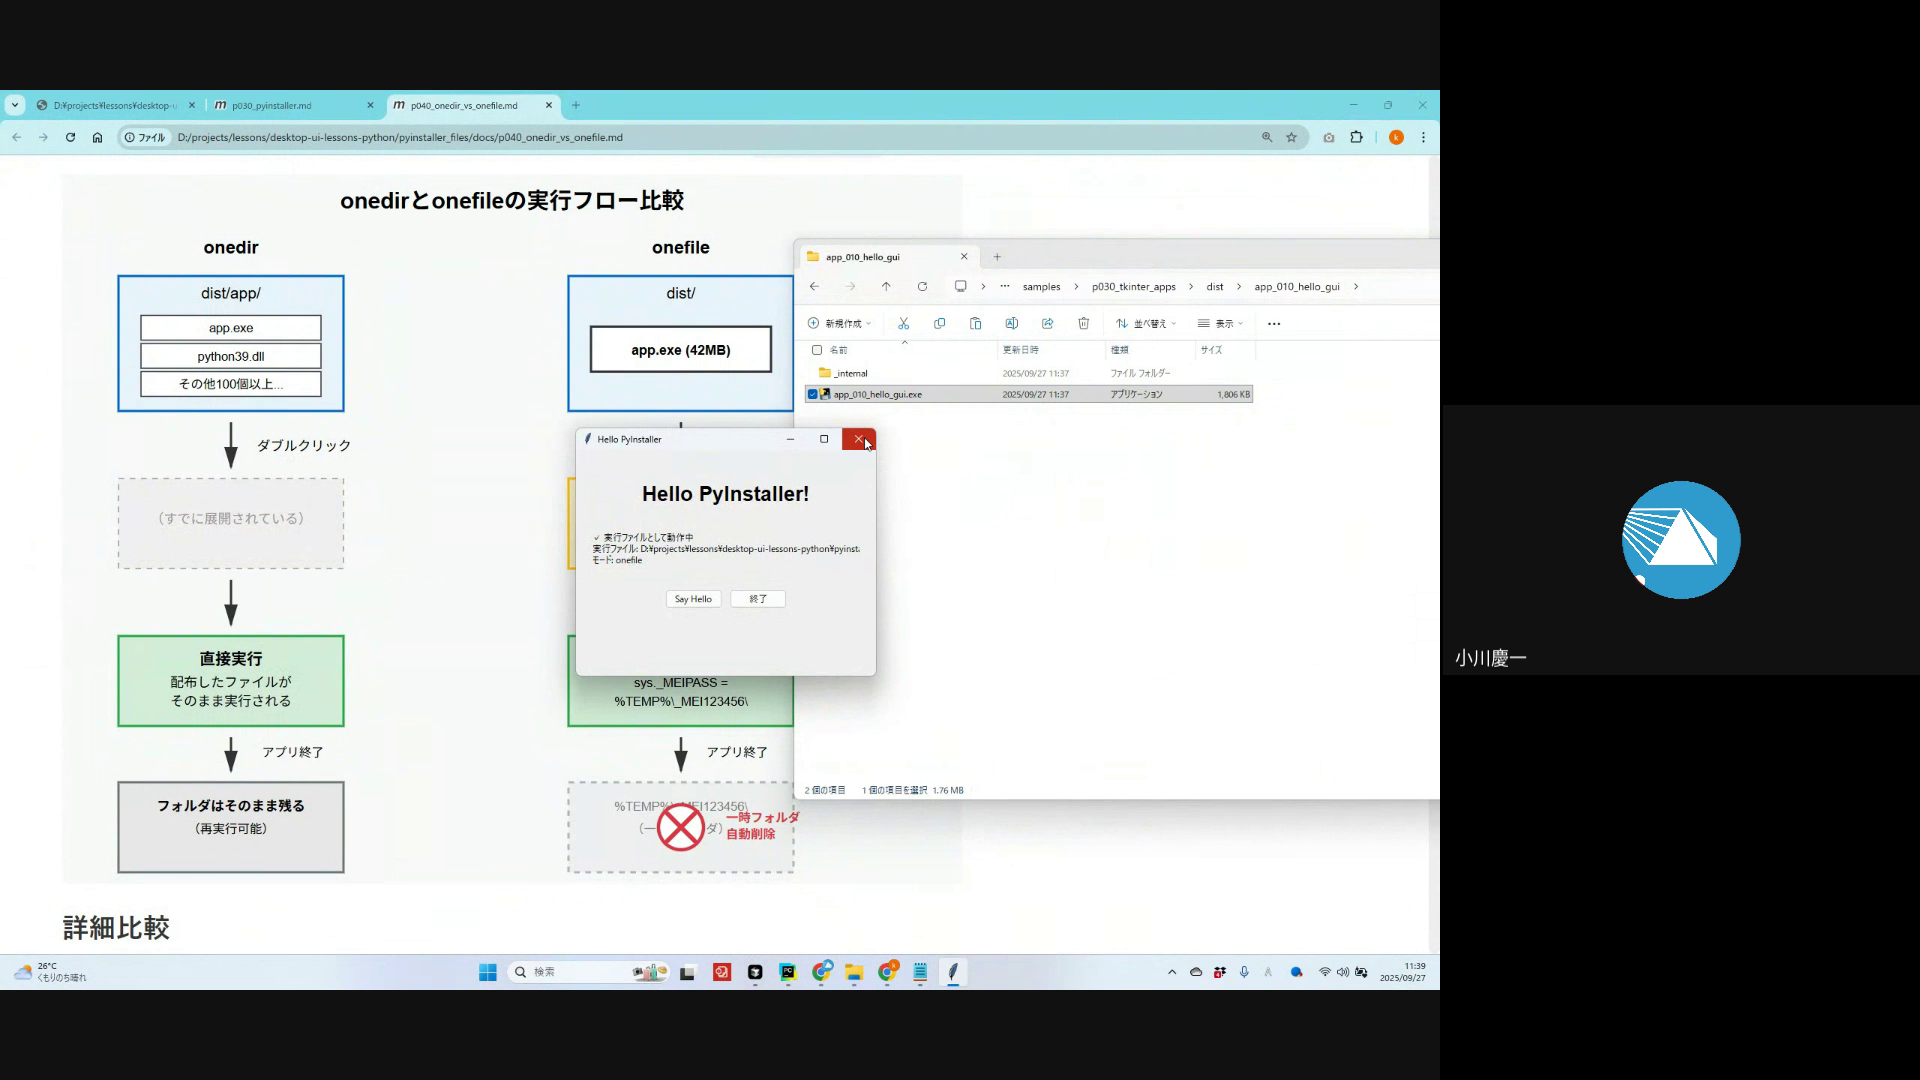
Task: Refresh the Explorer folder view
Action: tap(922, 287)
